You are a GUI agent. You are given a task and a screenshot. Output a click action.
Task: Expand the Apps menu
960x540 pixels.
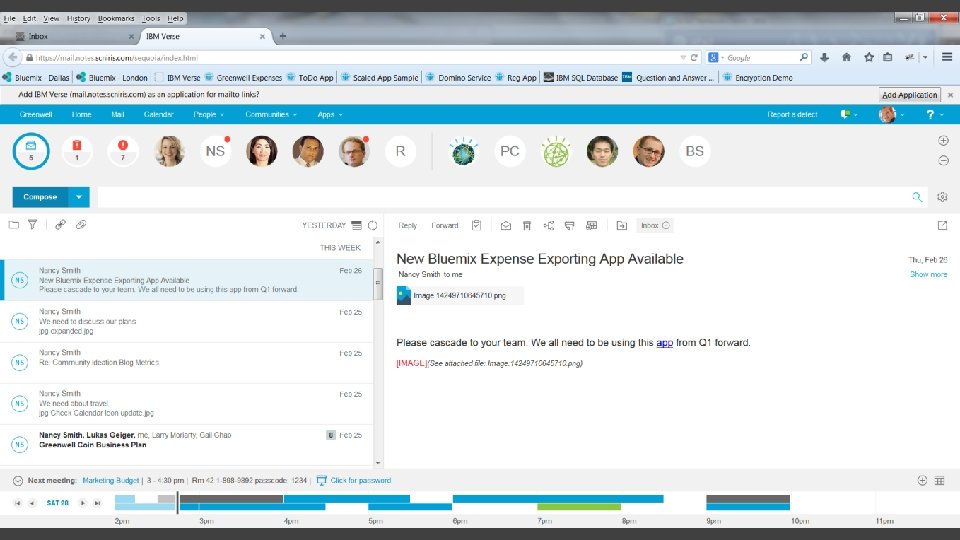[330, 114]
